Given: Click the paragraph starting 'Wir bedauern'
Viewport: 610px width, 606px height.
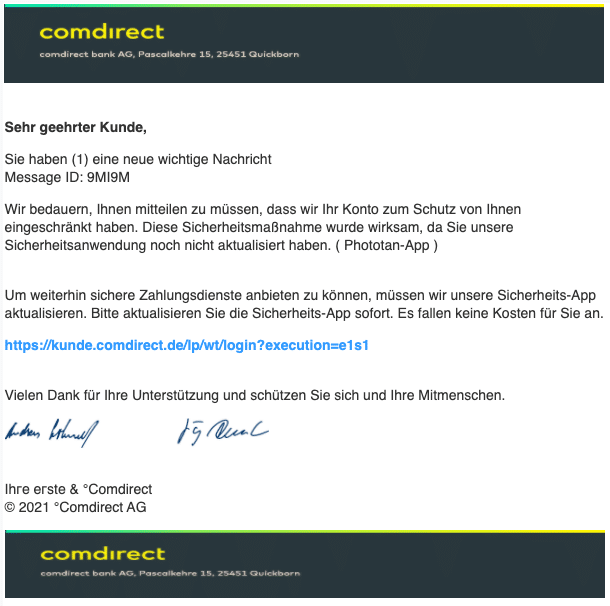Looking at the screenshot, I should tap(263, 228).
